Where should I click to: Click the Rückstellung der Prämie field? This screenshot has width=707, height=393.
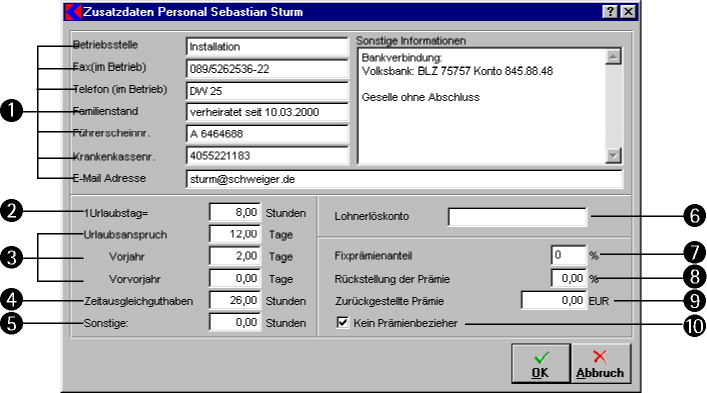(x=569, y=278)
